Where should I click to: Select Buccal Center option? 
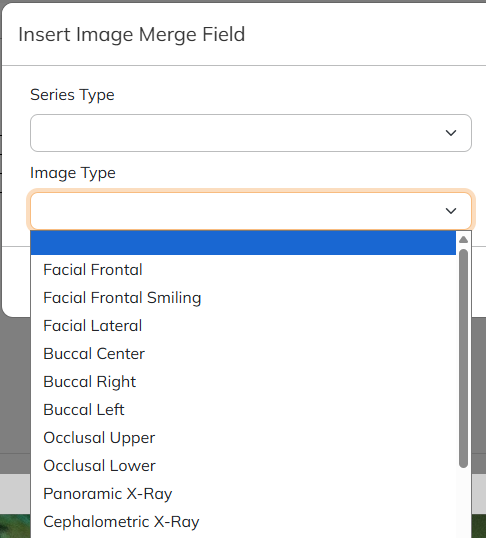tap(243, 354)
